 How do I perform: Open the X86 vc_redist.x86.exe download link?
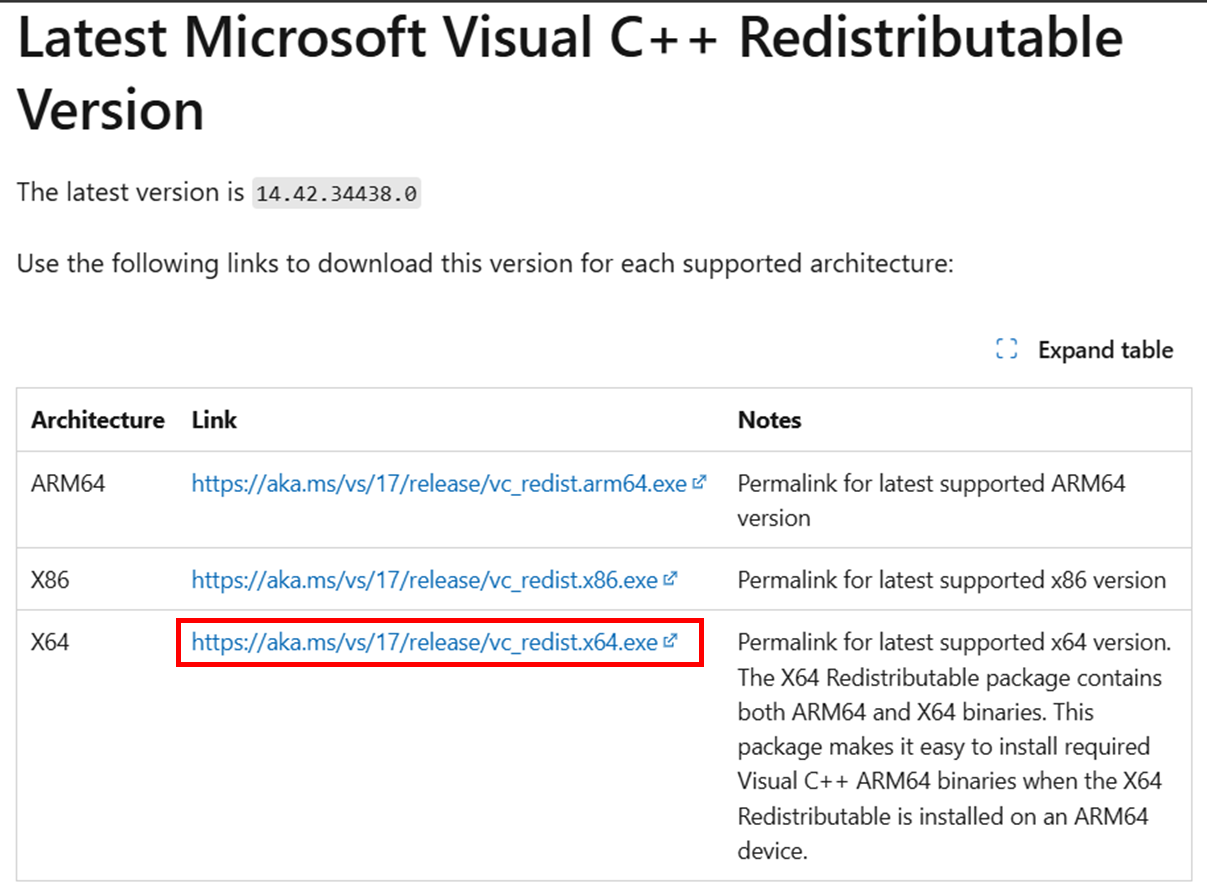click(x=425, y=580)
